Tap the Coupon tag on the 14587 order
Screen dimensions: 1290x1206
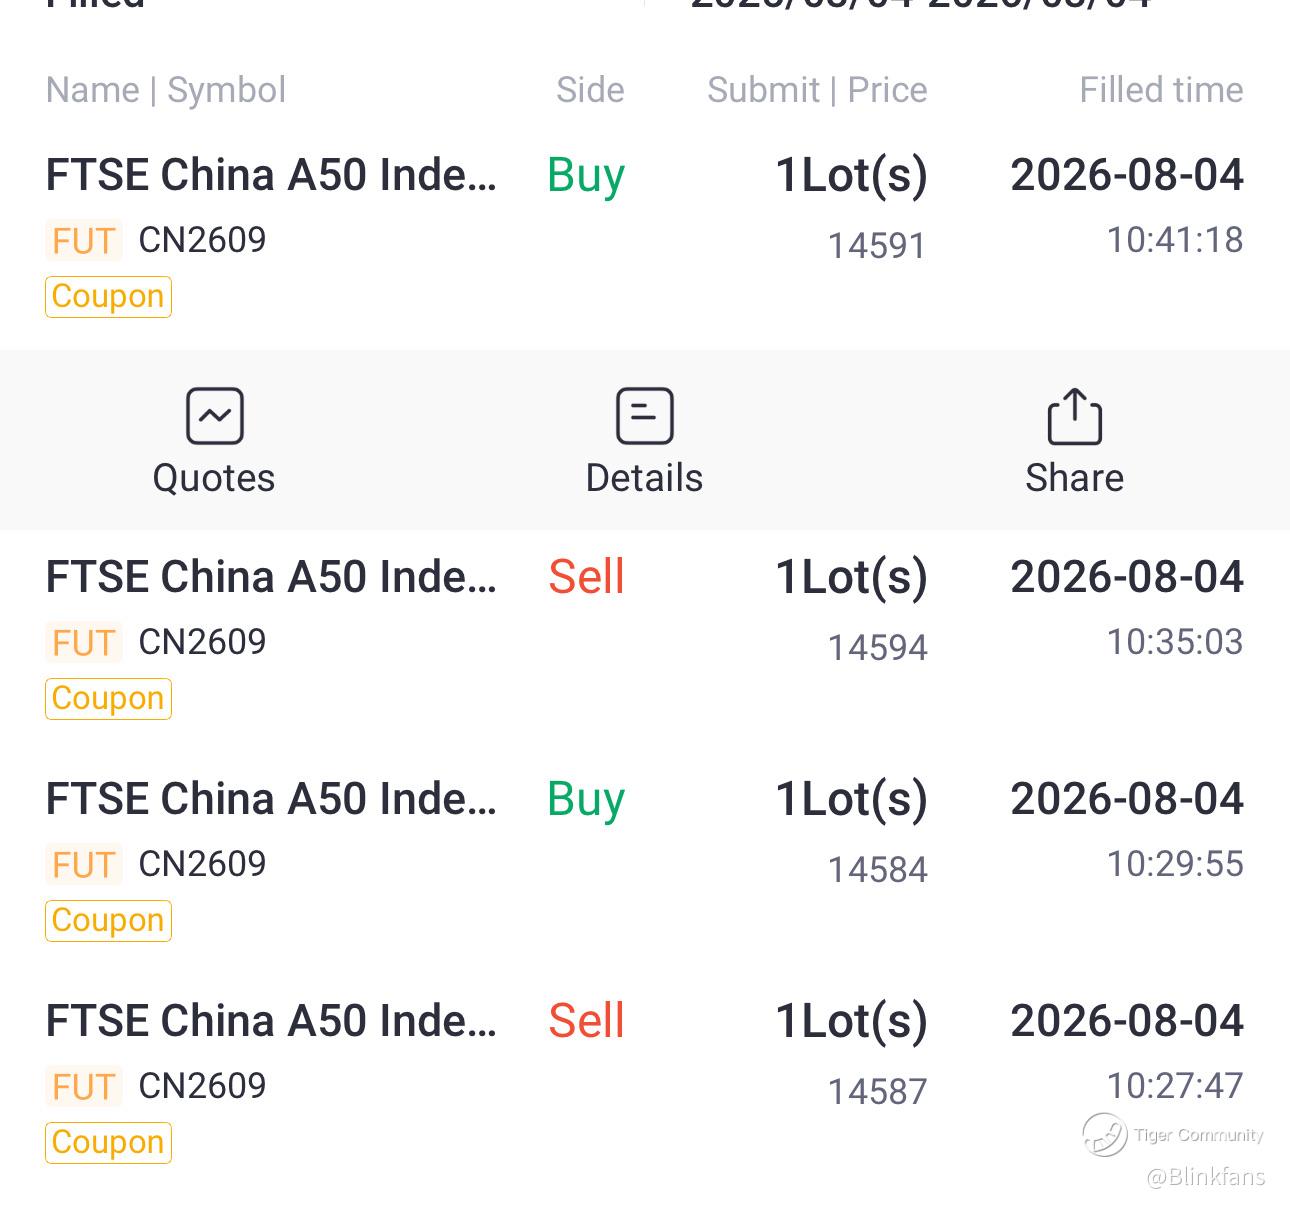tap(108, 1143)
